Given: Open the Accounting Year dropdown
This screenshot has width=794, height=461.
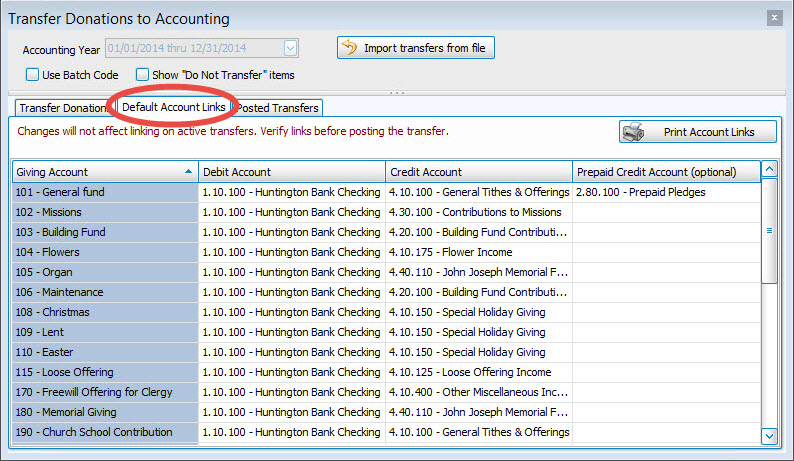Looking at the screenshot, I should (x=290, y=47).
